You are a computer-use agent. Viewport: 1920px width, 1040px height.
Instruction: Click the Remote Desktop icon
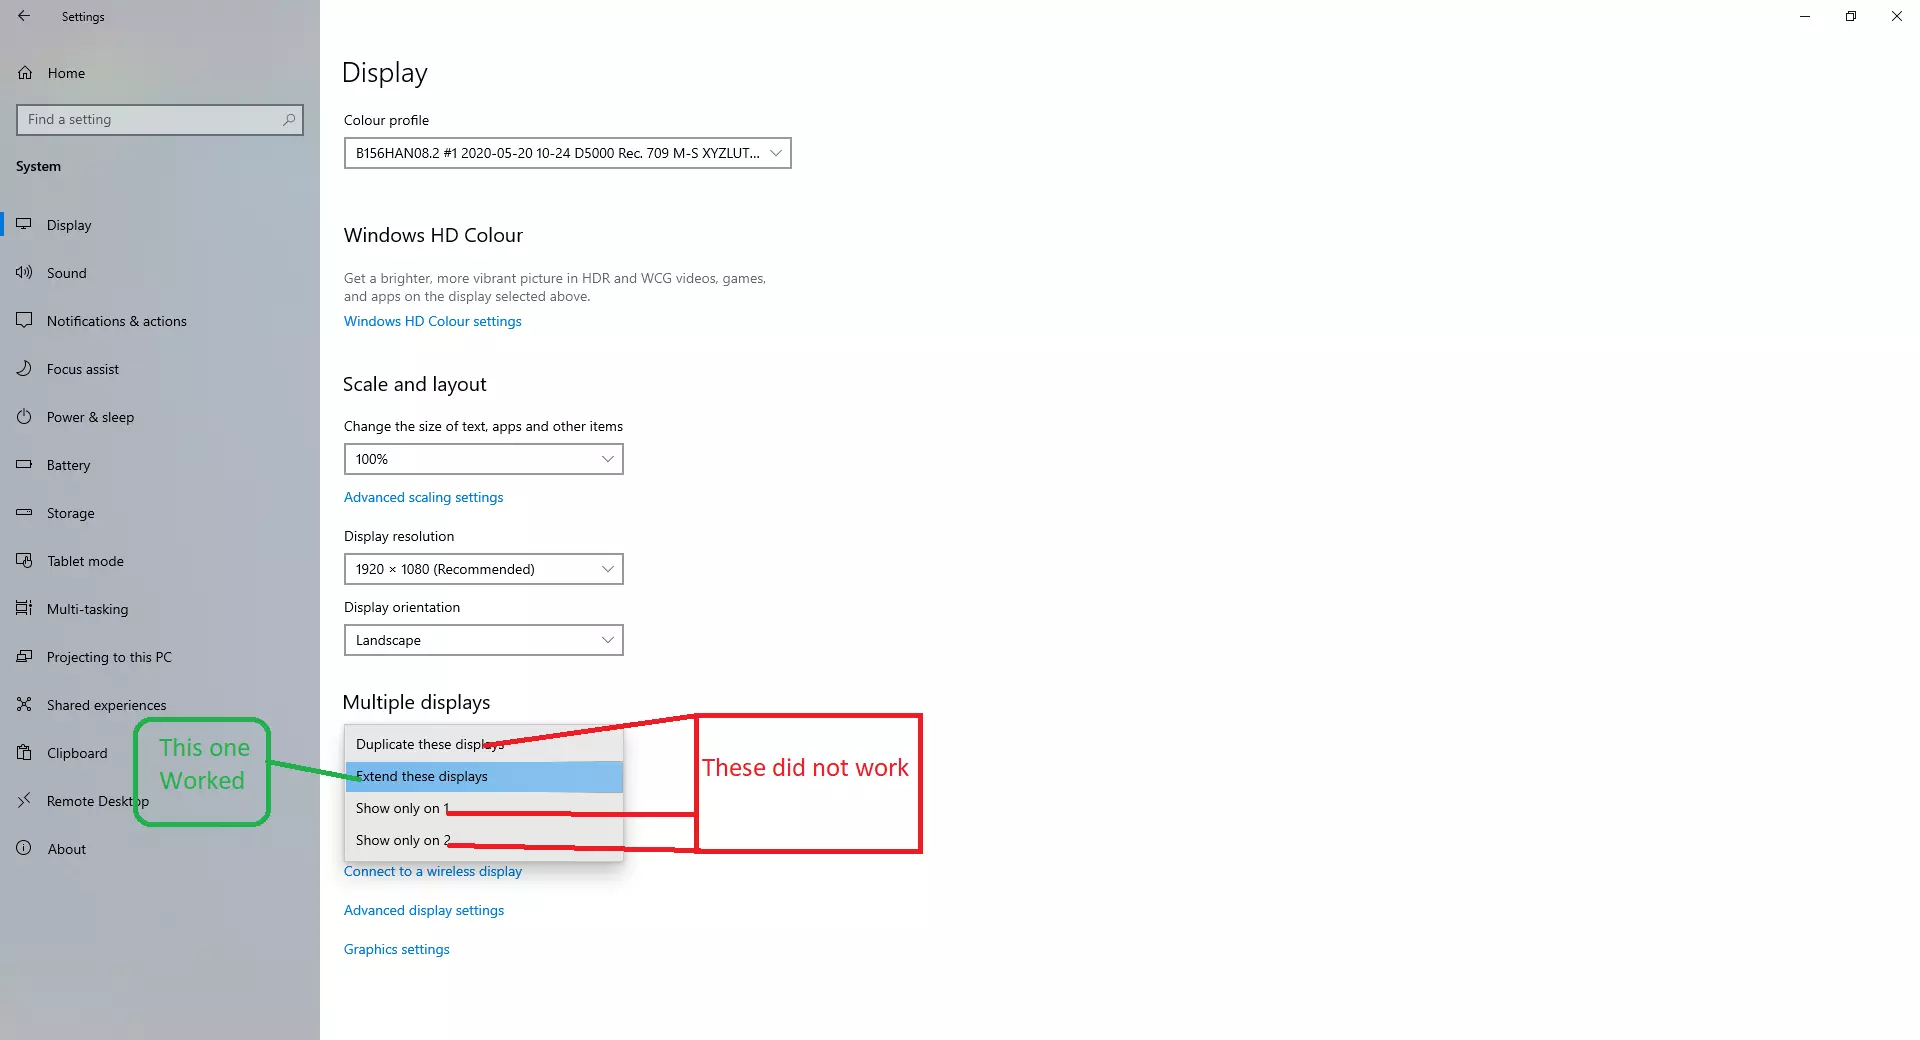pos(24,801)
